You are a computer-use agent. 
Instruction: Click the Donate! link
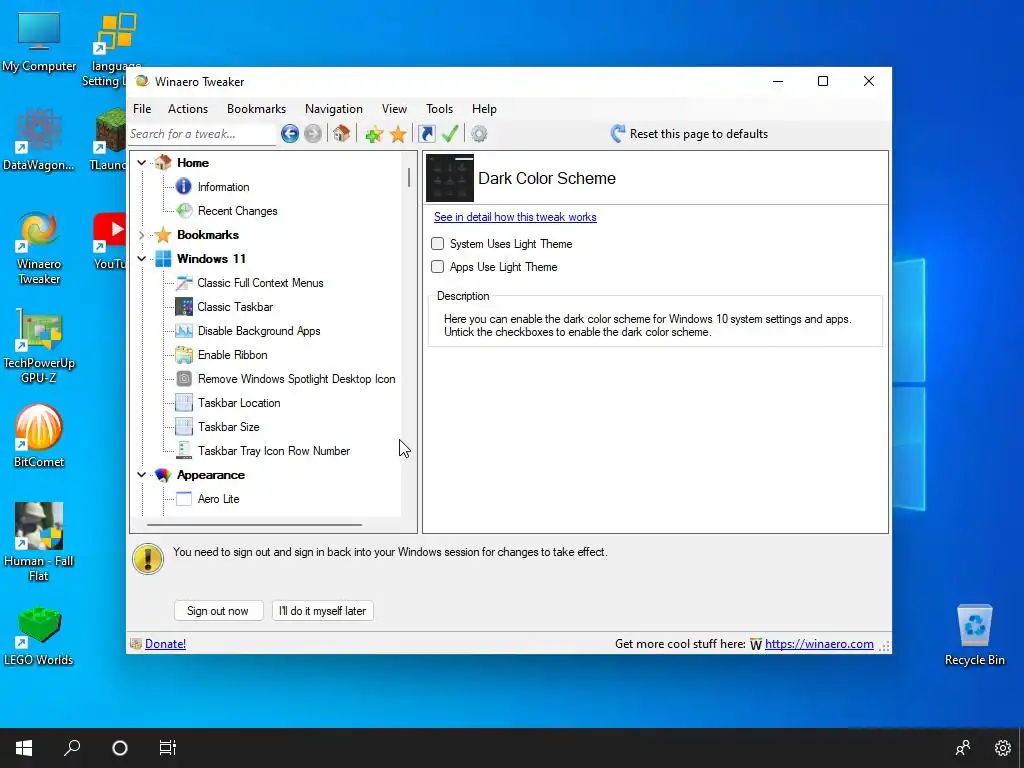click(x=165, y=644)
